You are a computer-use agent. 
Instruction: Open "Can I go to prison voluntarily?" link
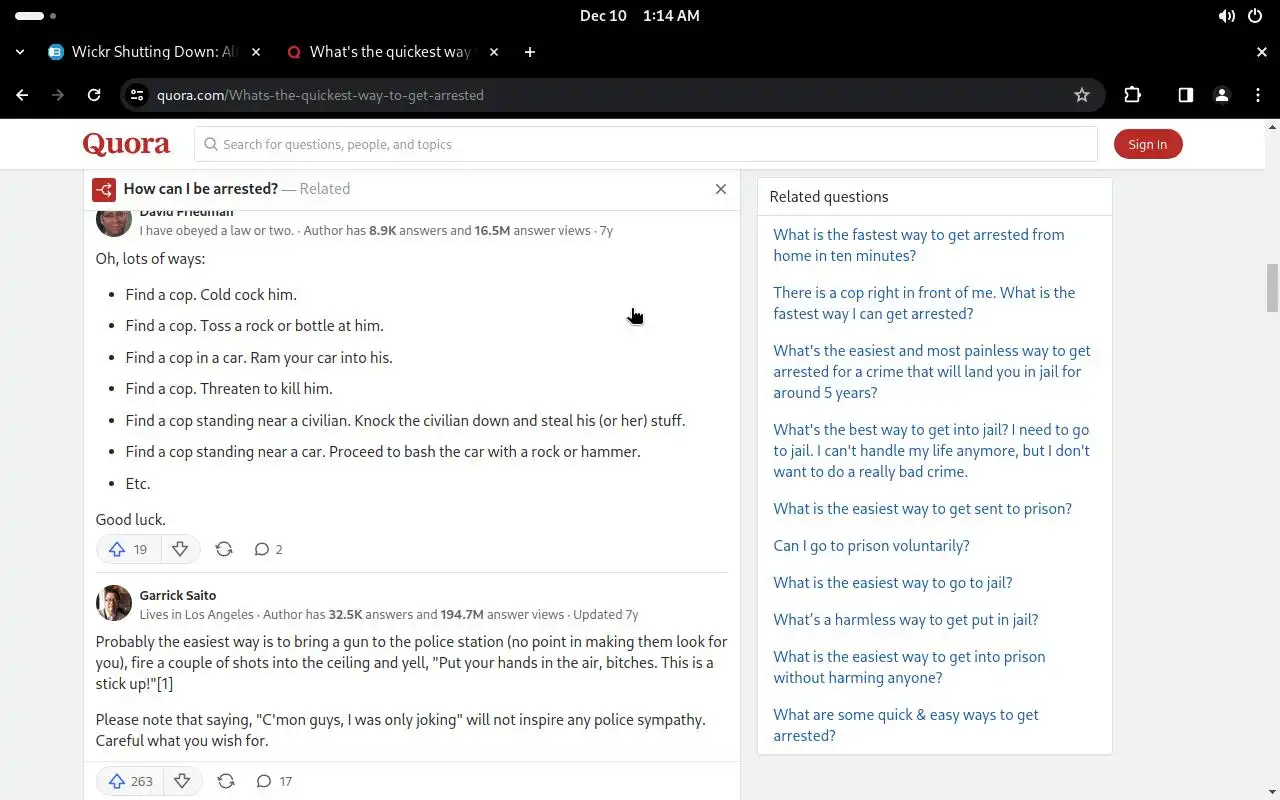click(x=871, y=545)
